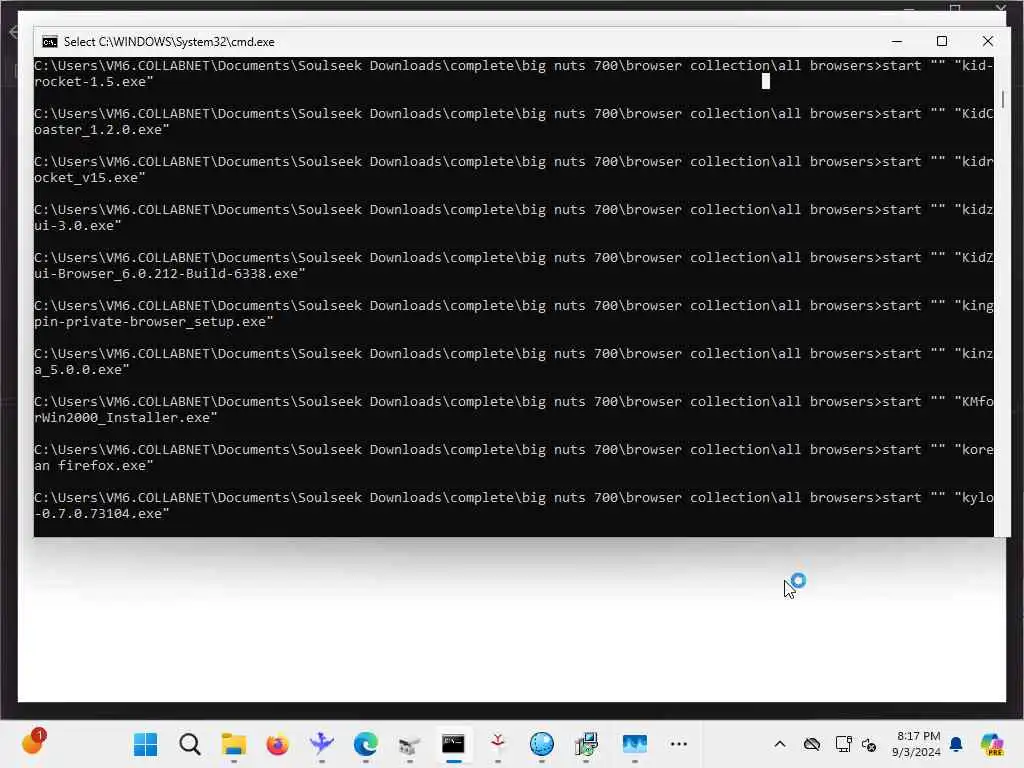Open File Explorer from taskbar
This screenshot has width=1024, height=768.
coord(233,744)
